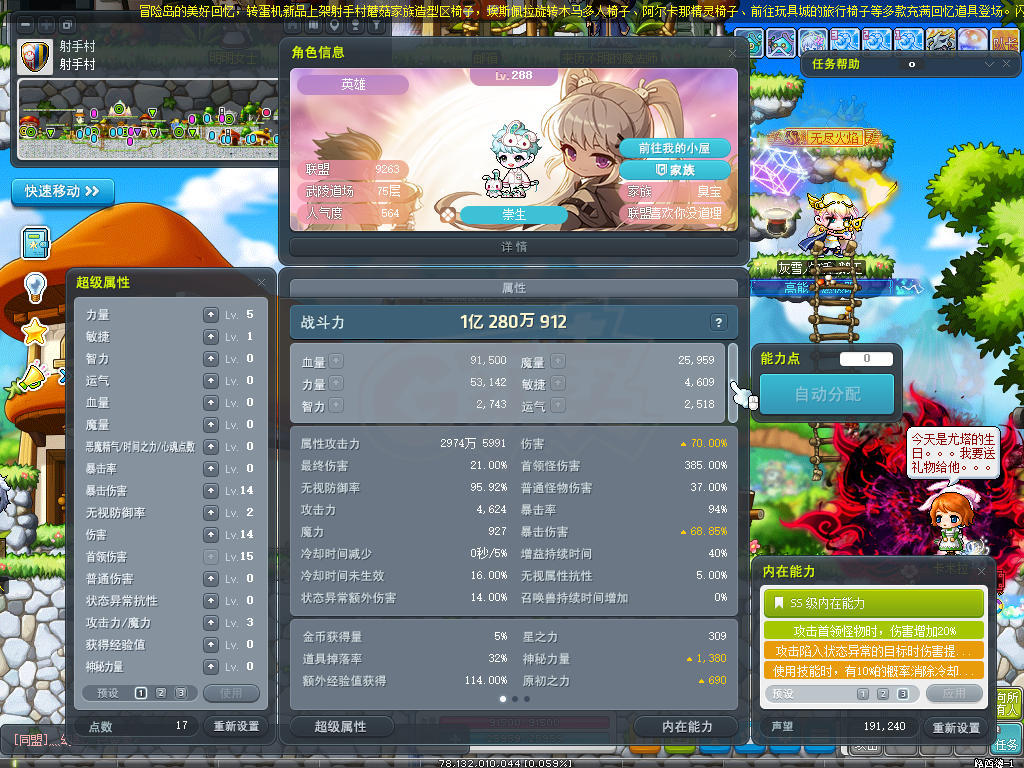Click inner ability 重新设置 reset button
Viewport: 1024px width, 768px height.
(x=955, y=728)
